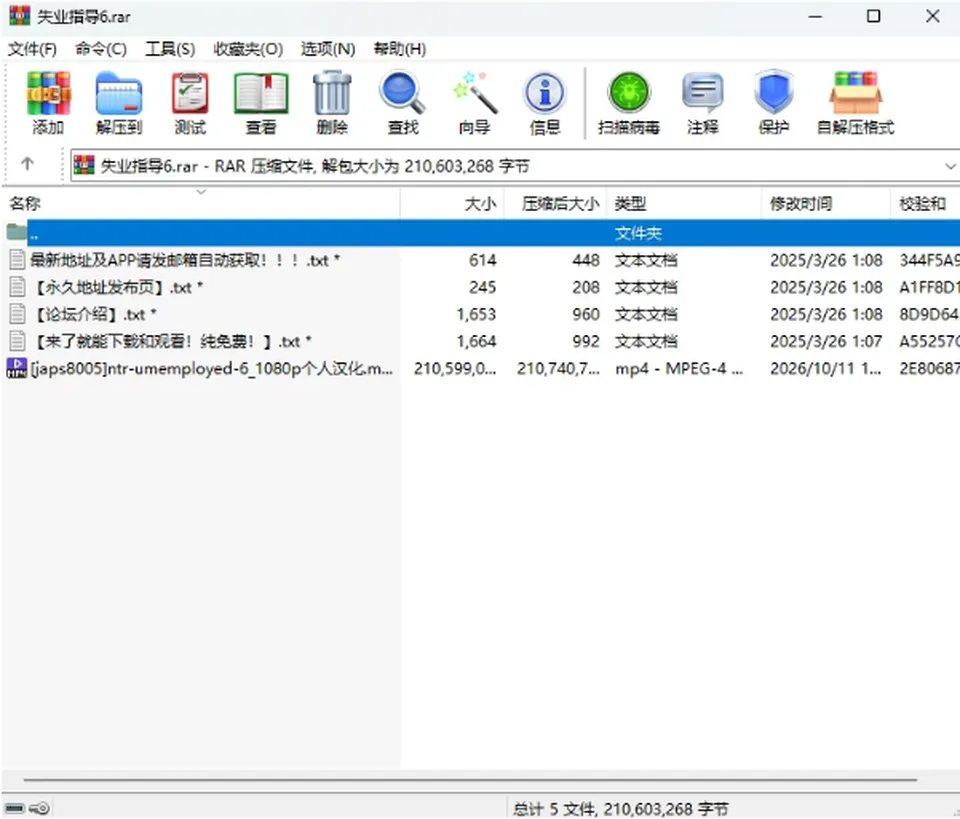Select file 最新地址及APP请发邮箱自动获取.txt
The image size is (960, 819).
click(x=185, y=260)
